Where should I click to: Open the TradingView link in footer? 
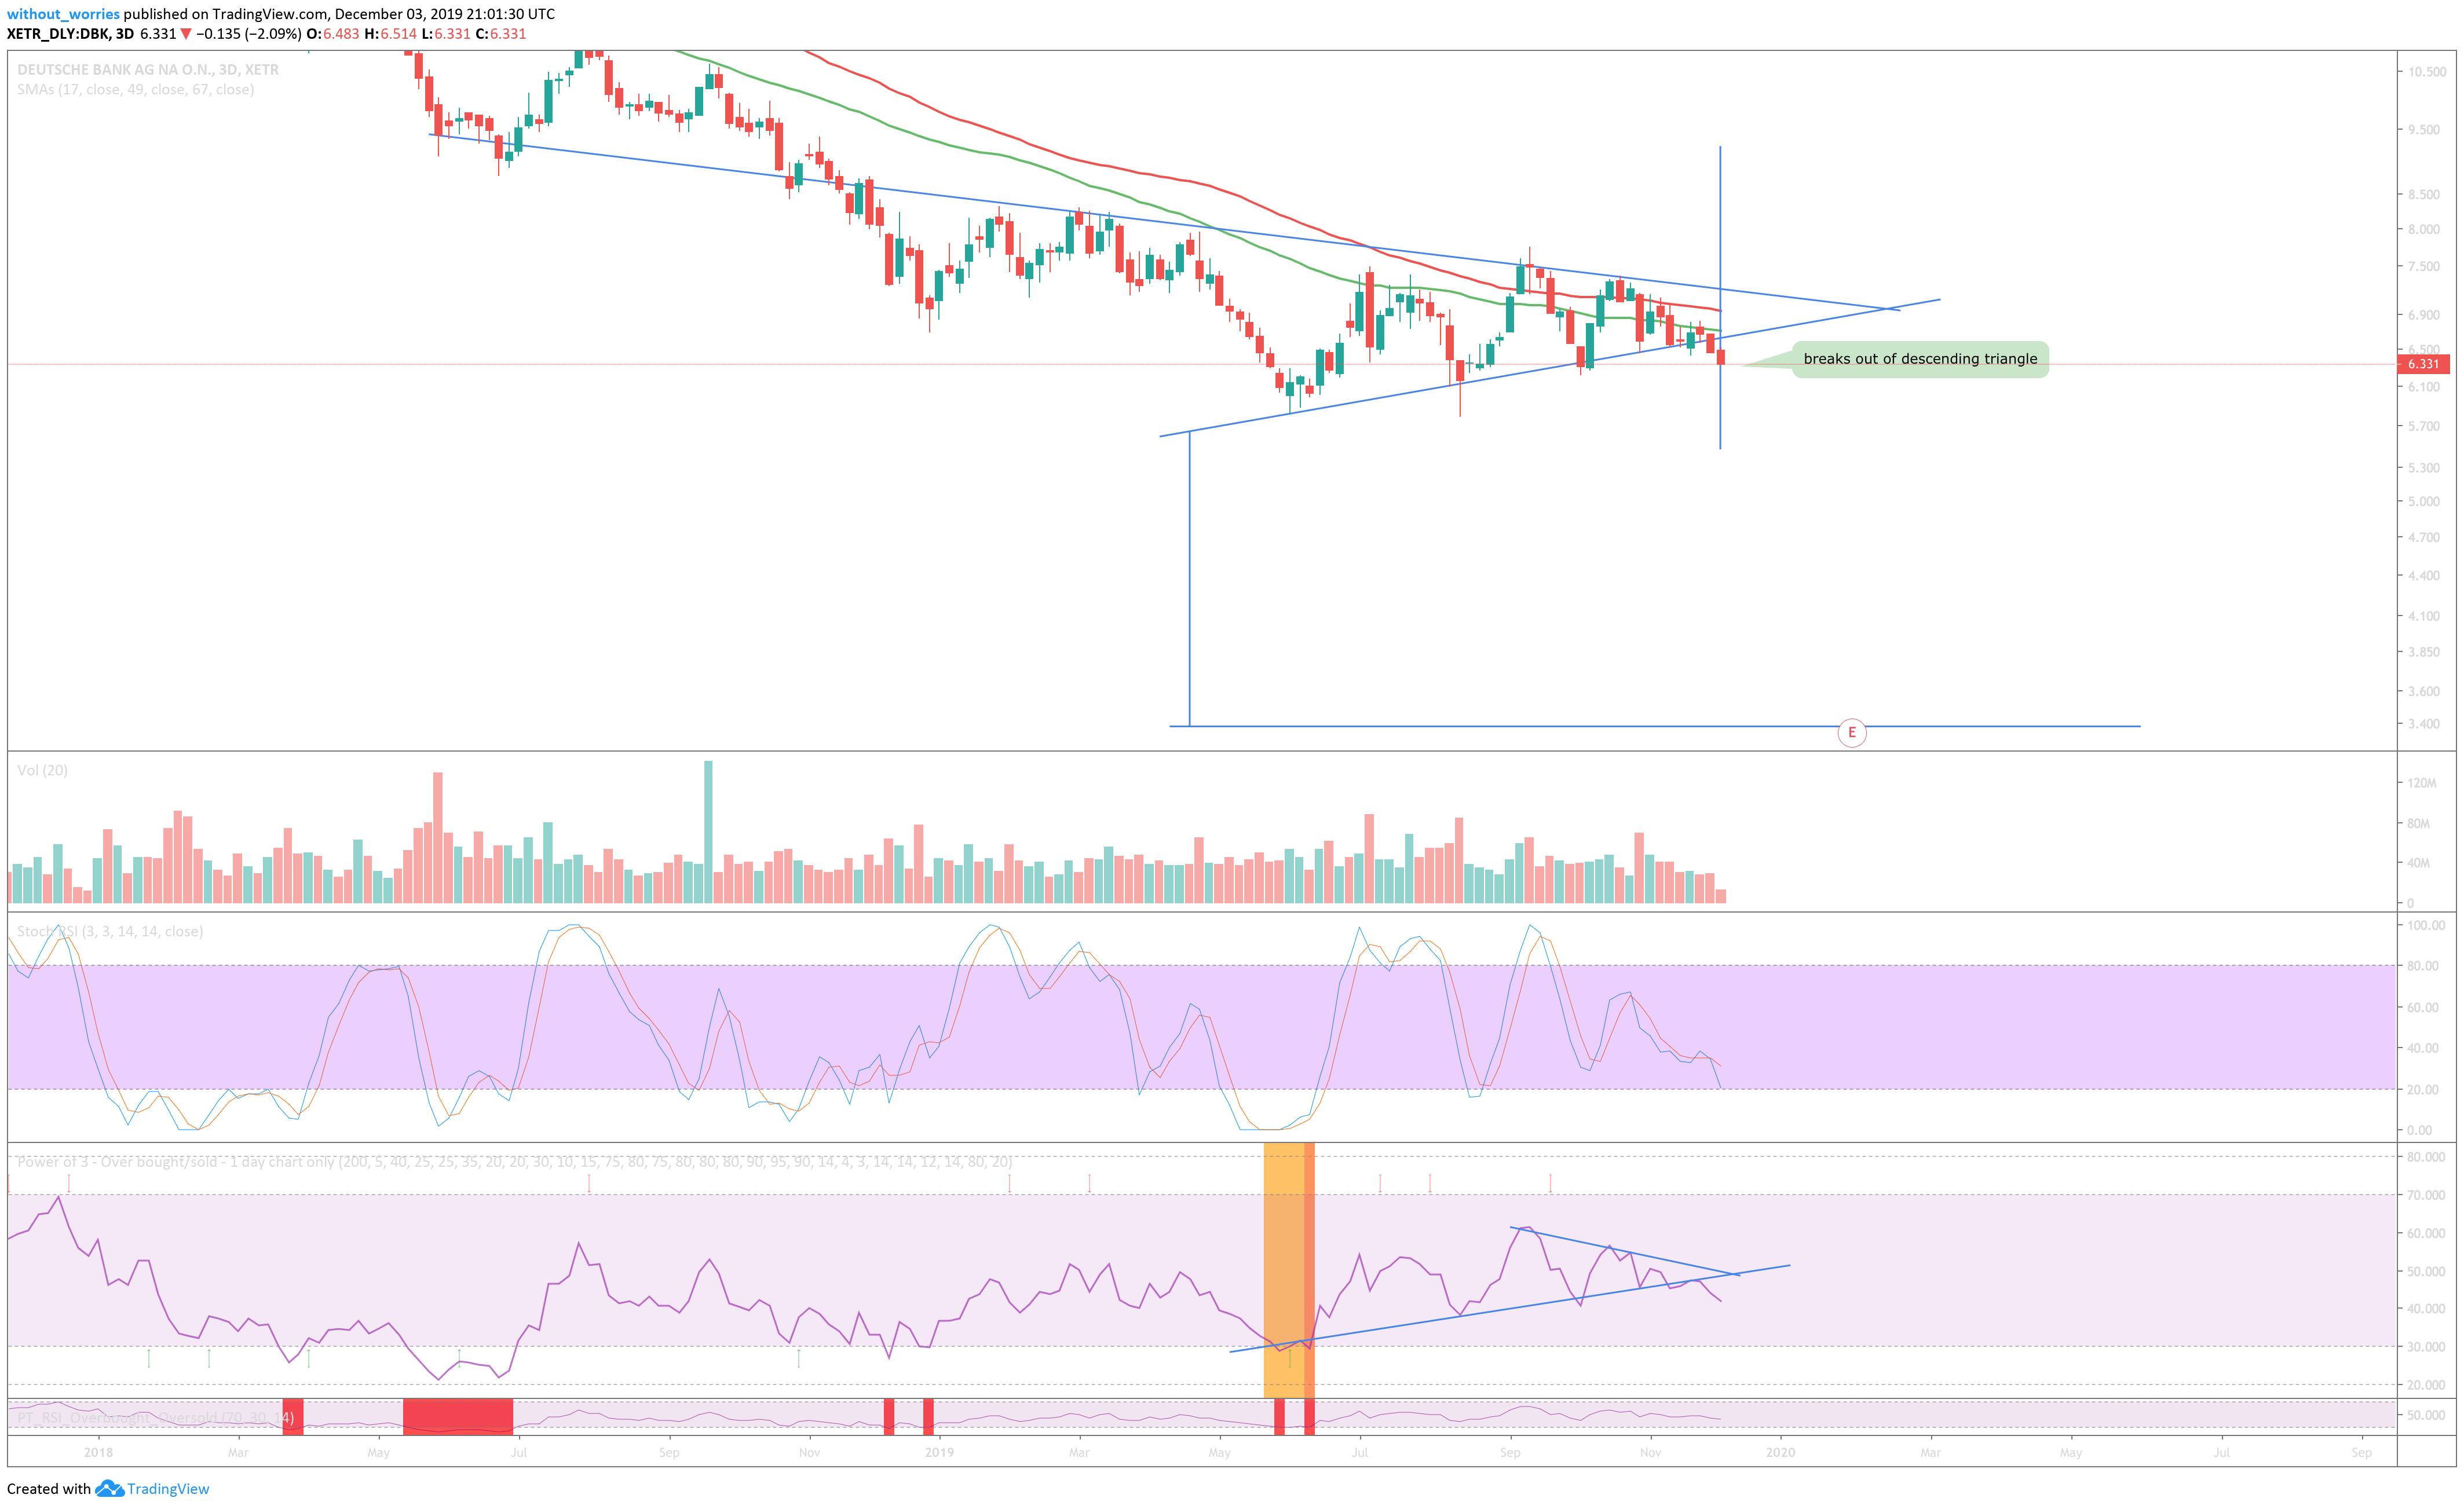click(x=168, y=1489)
